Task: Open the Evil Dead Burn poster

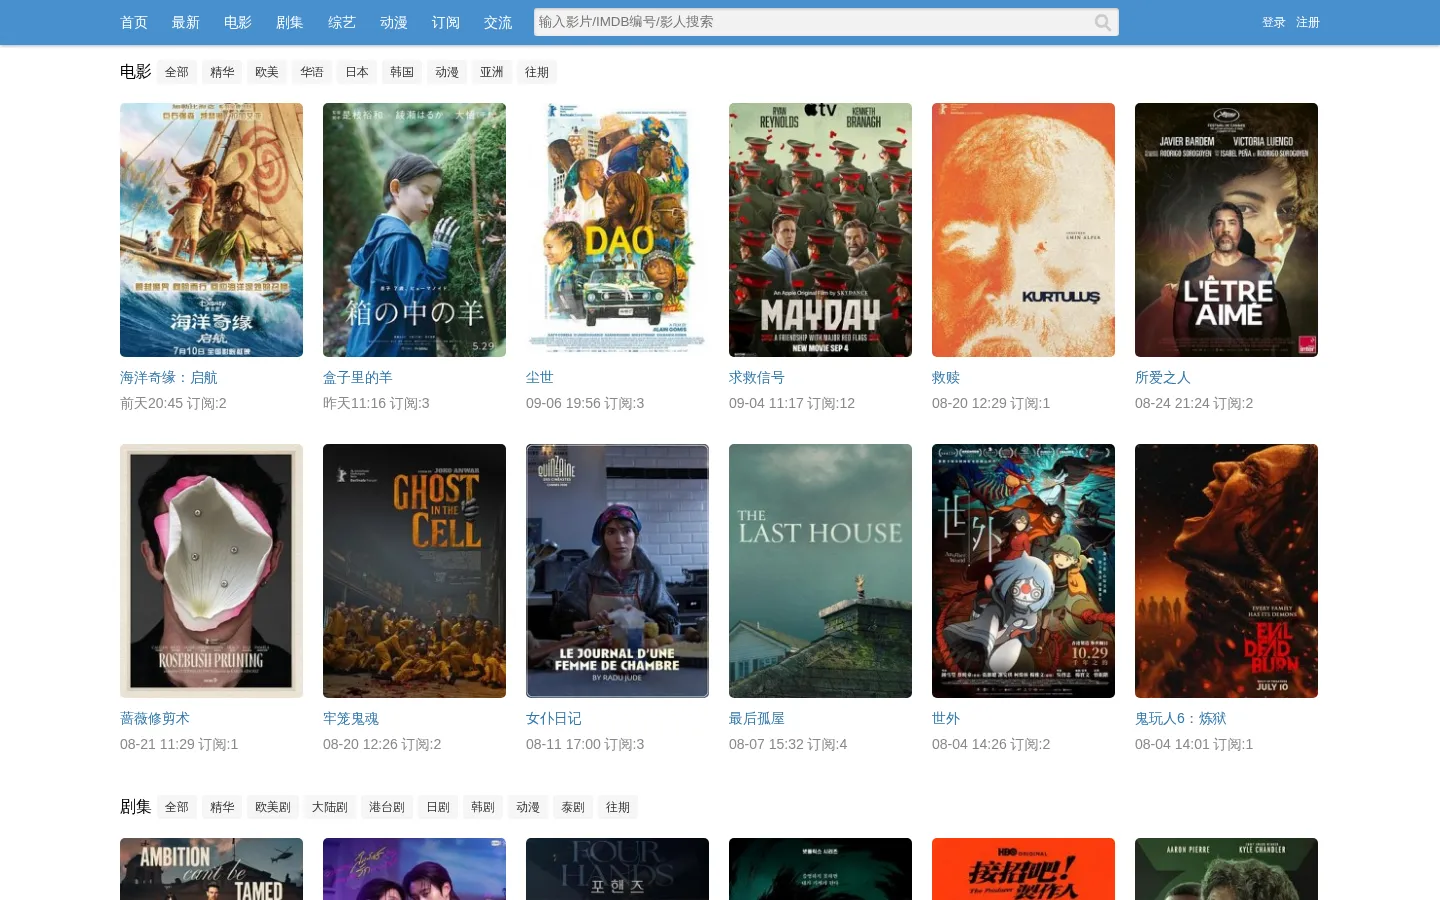Action: [1226, 571]
